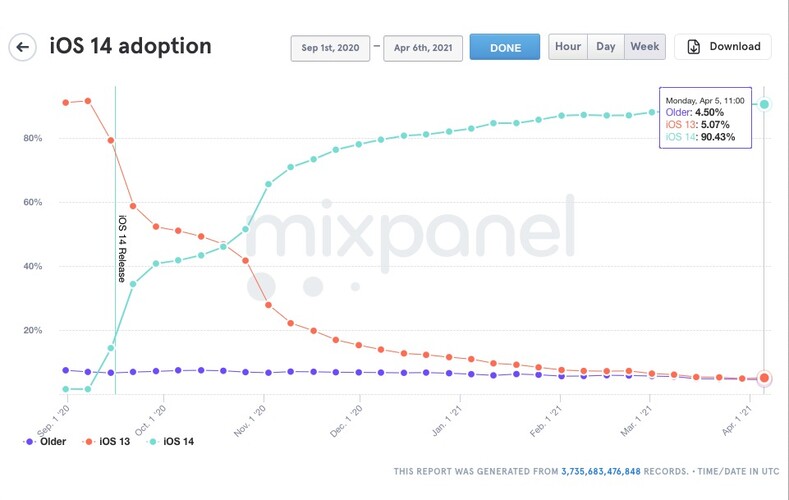Click the first iOS 14 data point

[65, 389]
